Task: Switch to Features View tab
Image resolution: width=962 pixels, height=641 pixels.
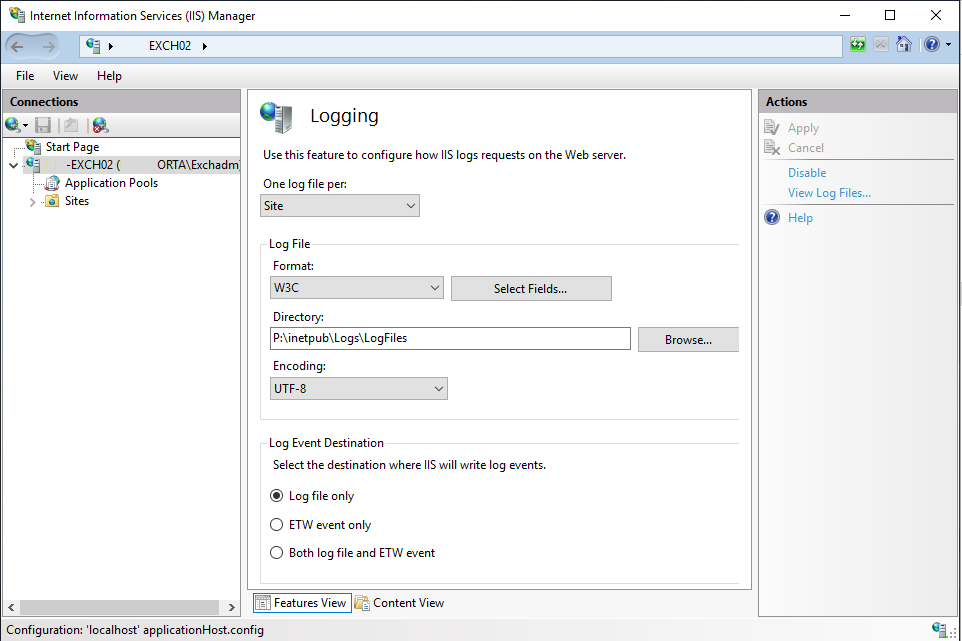Action: 302,603
